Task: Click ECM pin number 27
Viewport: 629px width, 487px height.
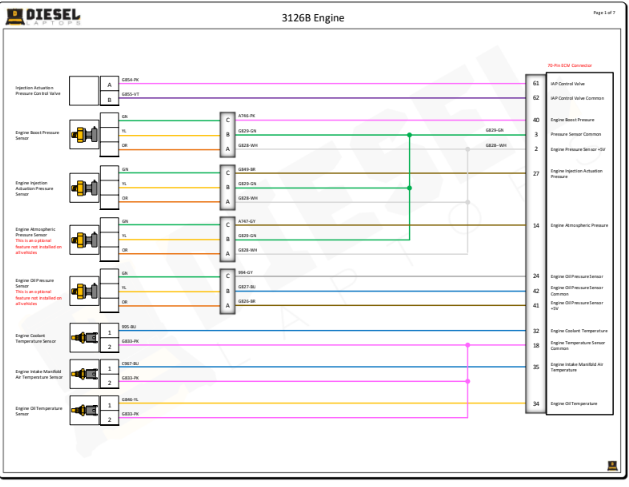Action: click(x=536, y=173)
